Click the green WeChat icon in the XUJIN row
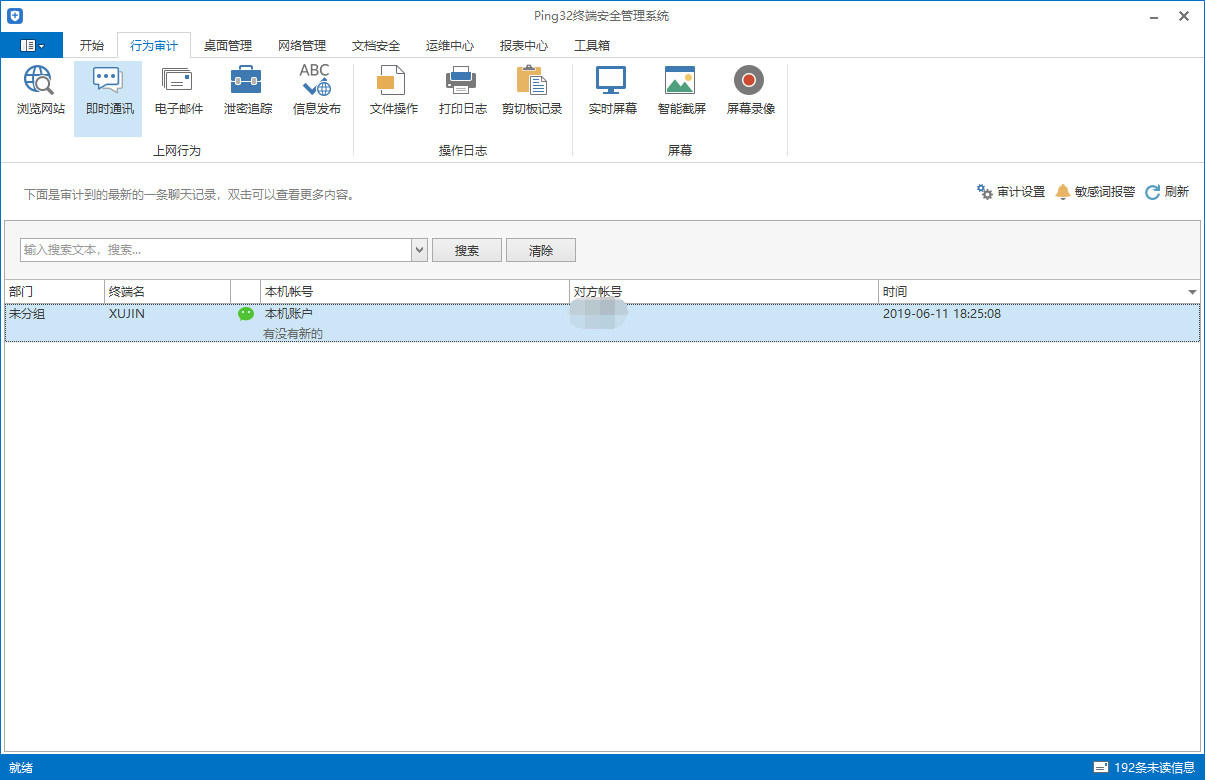The image size is (1205, 780). click(x=246, y=314)
